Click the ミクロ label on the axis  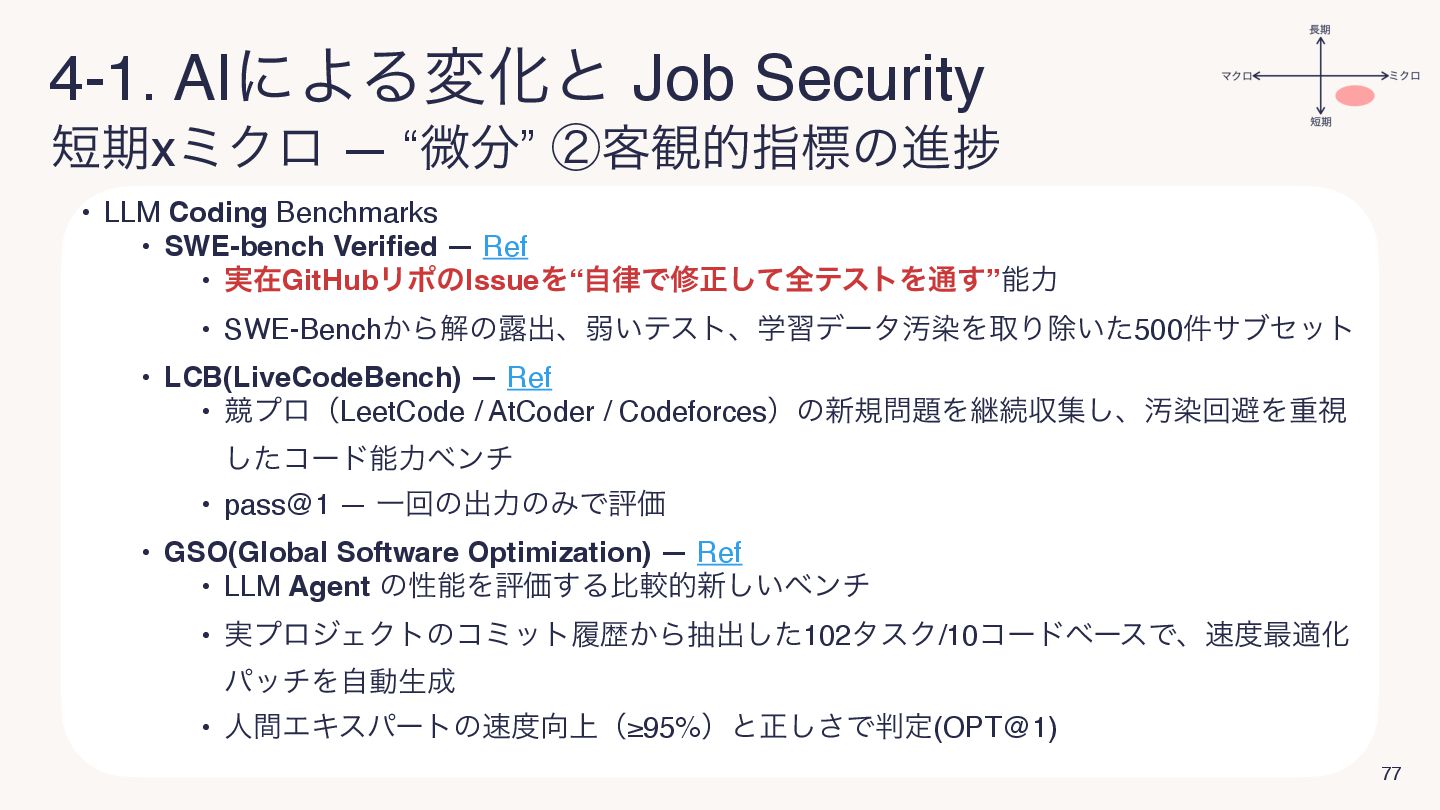(1404, 76)
